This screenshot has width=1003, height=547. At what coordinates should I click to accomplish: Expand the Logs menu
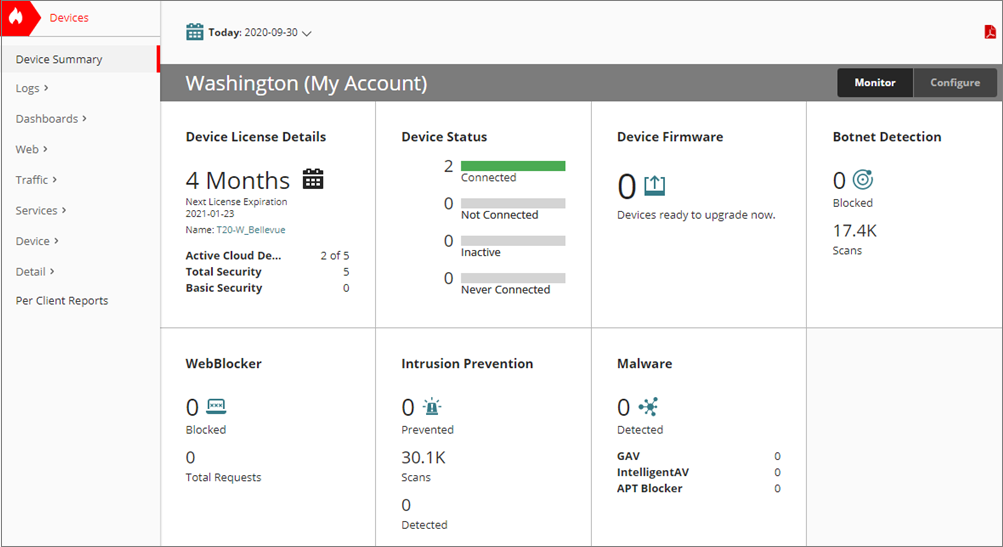point(32,88)
